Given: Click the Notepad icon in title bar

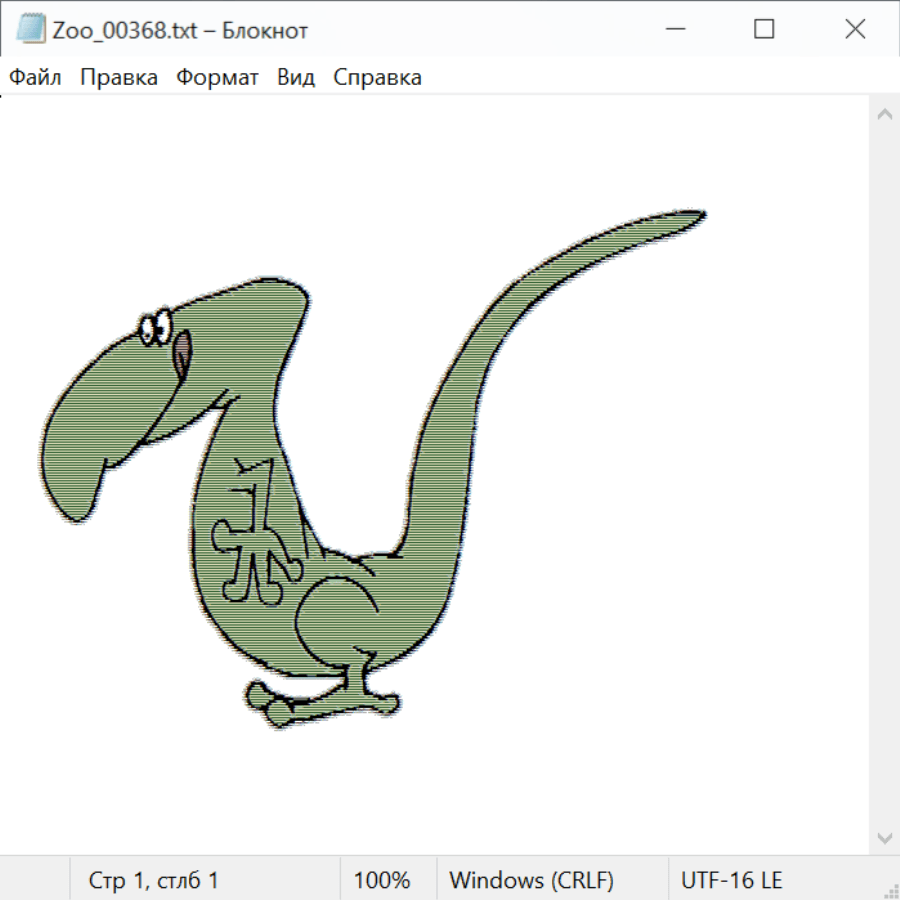Looking at the screenshot, I should tap(30, 30).
